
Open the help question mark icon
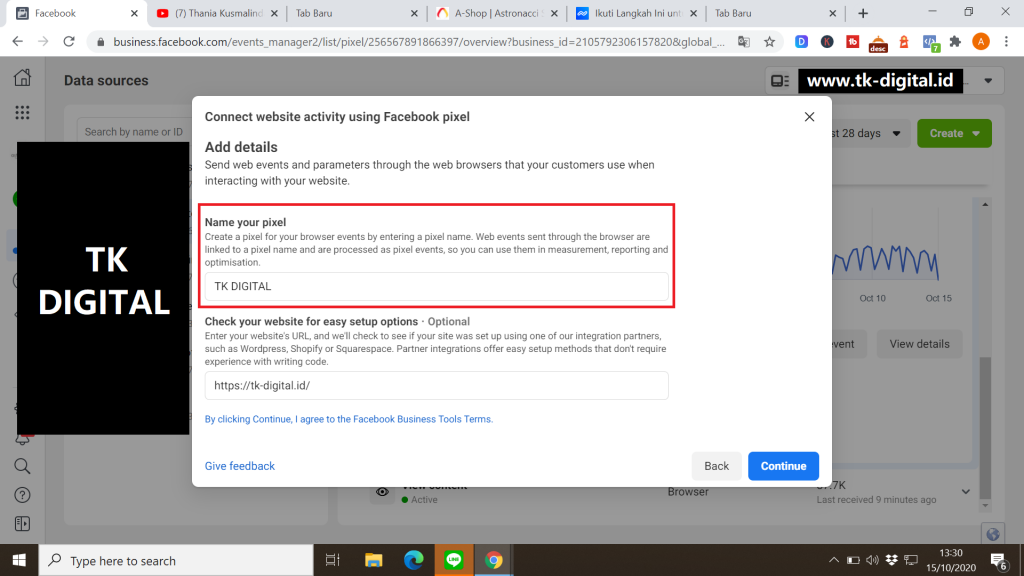coord(22,495)
